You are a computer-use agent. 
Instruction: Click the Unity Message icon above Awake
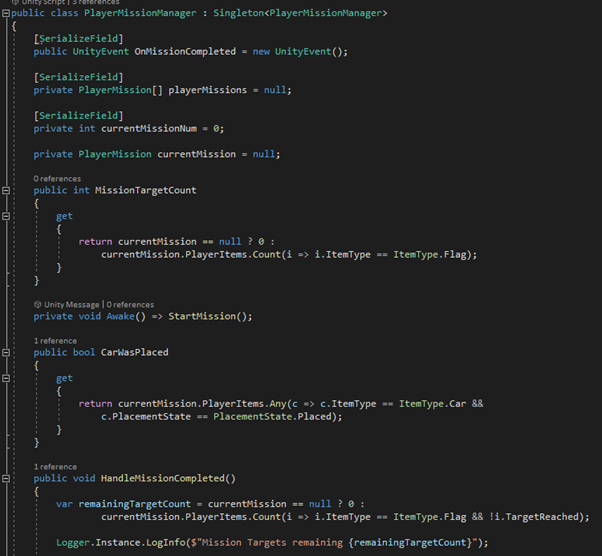tap(37, 304)
